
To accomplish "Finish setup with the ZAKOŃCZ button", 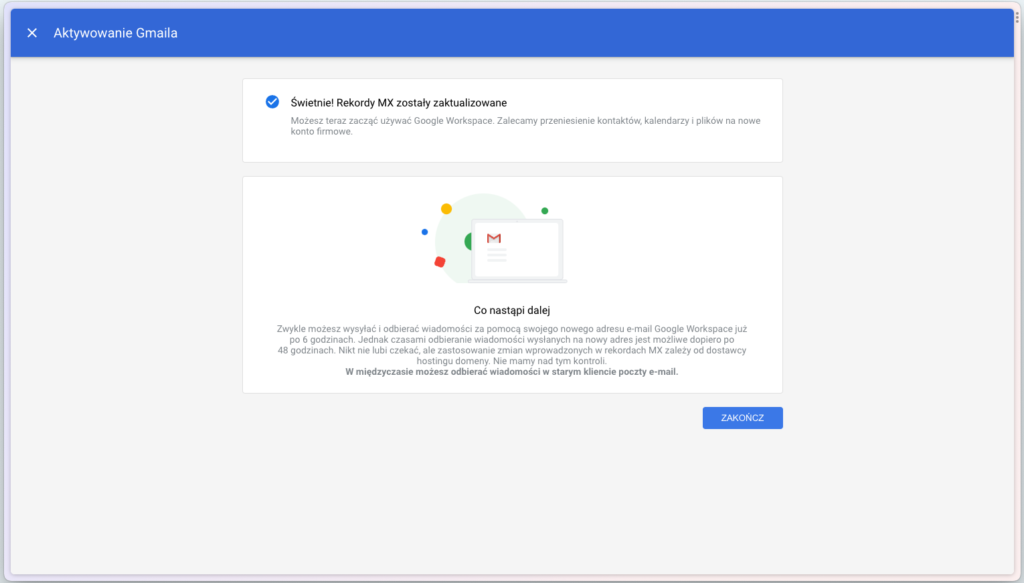I will click(743, 418).
